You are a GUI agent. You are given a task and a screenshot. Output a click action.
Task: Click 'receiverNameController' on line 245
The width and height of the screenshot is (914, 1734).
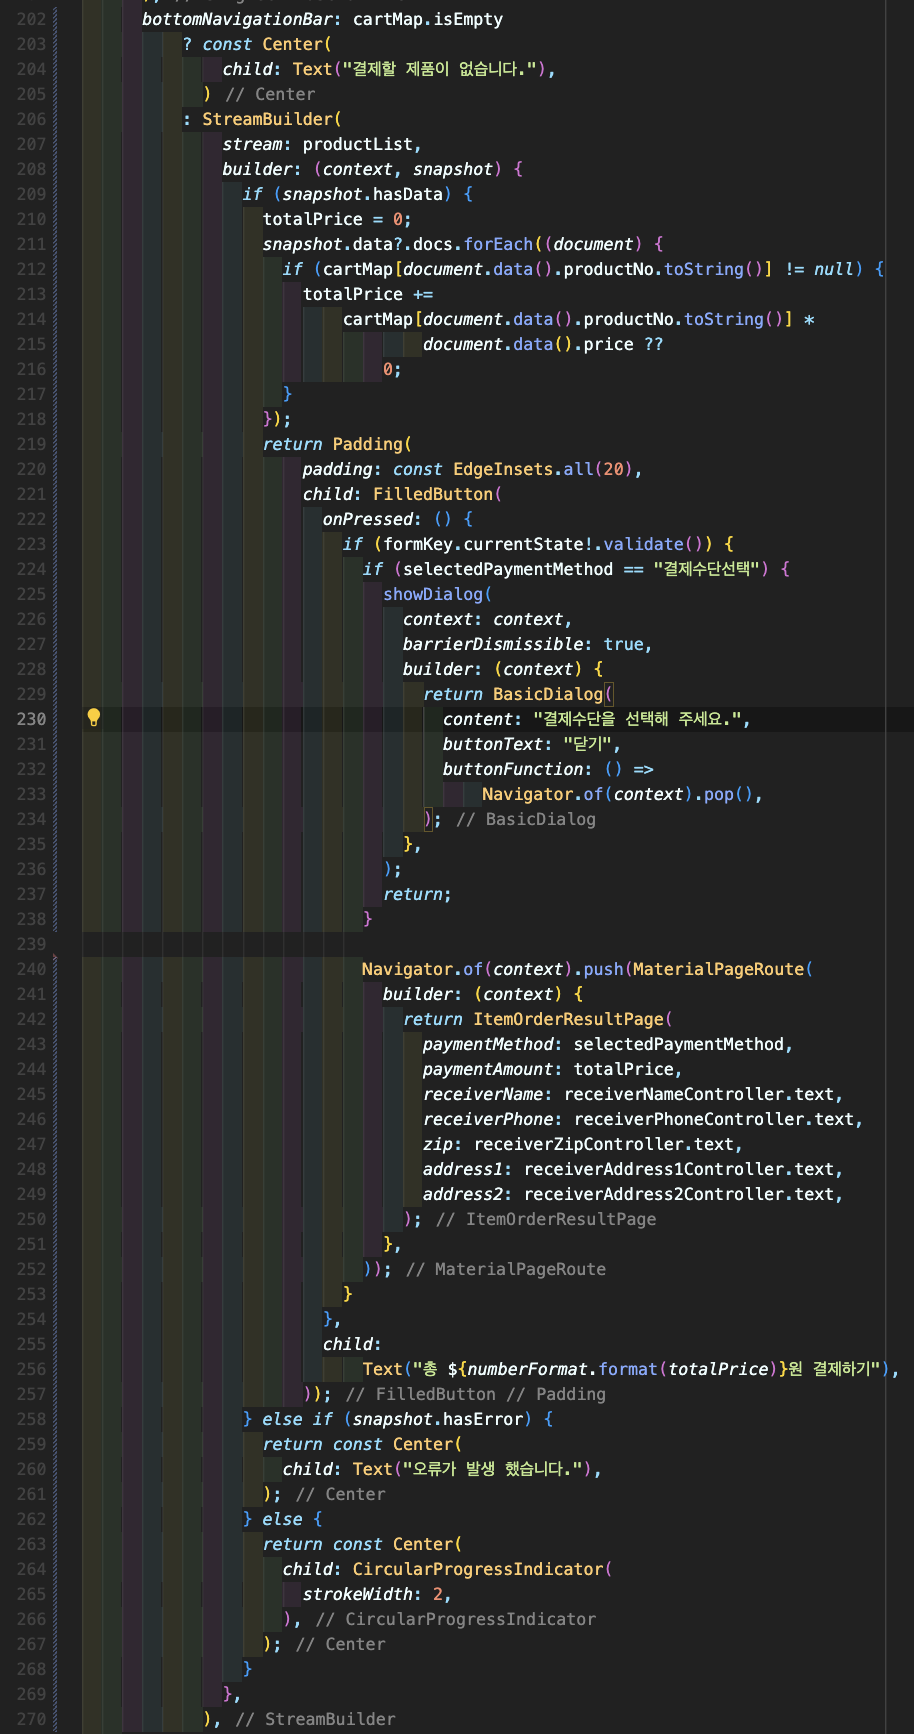click(674, 1094)
